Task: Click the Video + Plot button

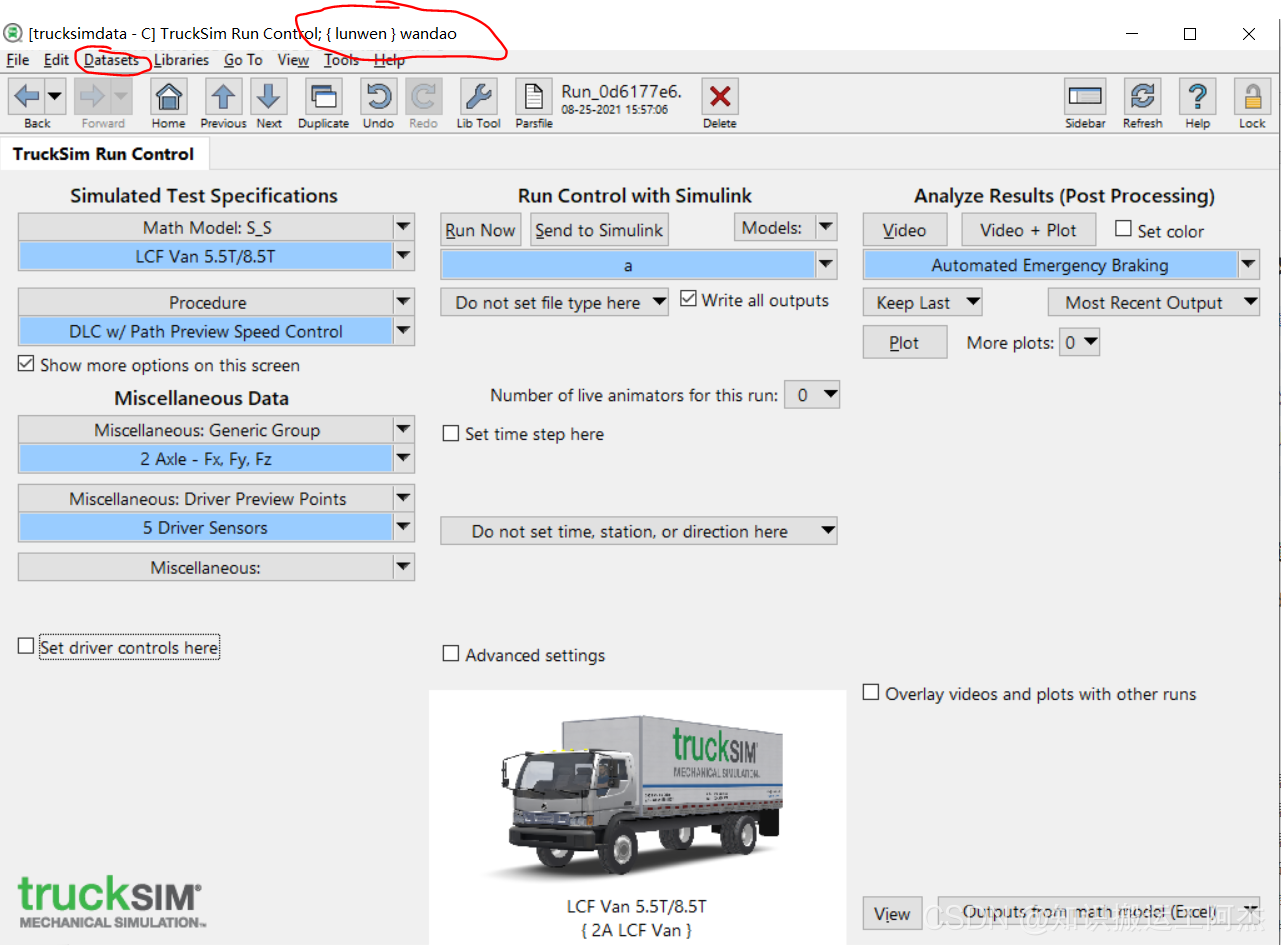Action: pos(1028,230)
